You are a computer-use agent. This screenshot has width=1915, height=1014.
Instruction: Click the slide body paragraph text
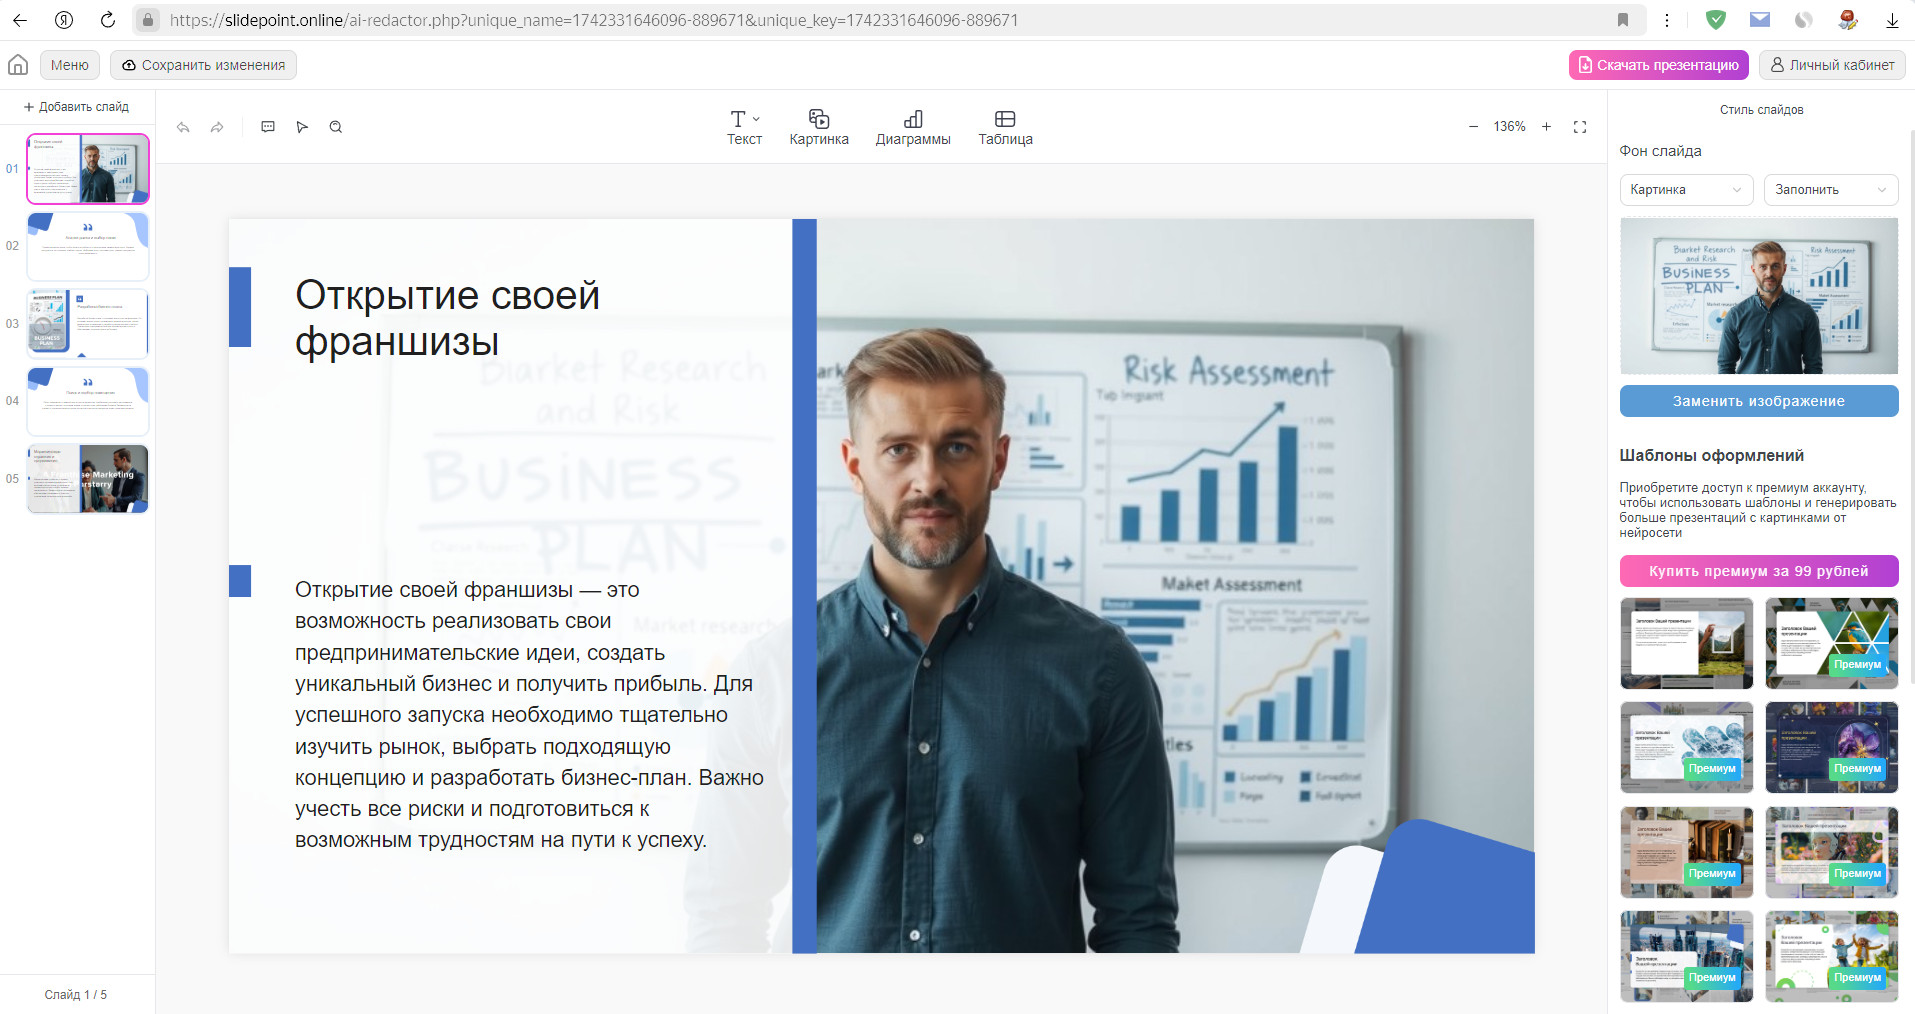pos(529,715)
